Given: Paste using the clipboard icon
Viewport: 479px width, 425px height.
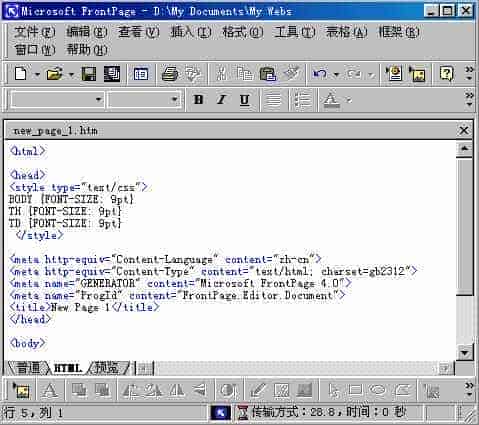Looking at the screenshot, I should pos(268,74).
